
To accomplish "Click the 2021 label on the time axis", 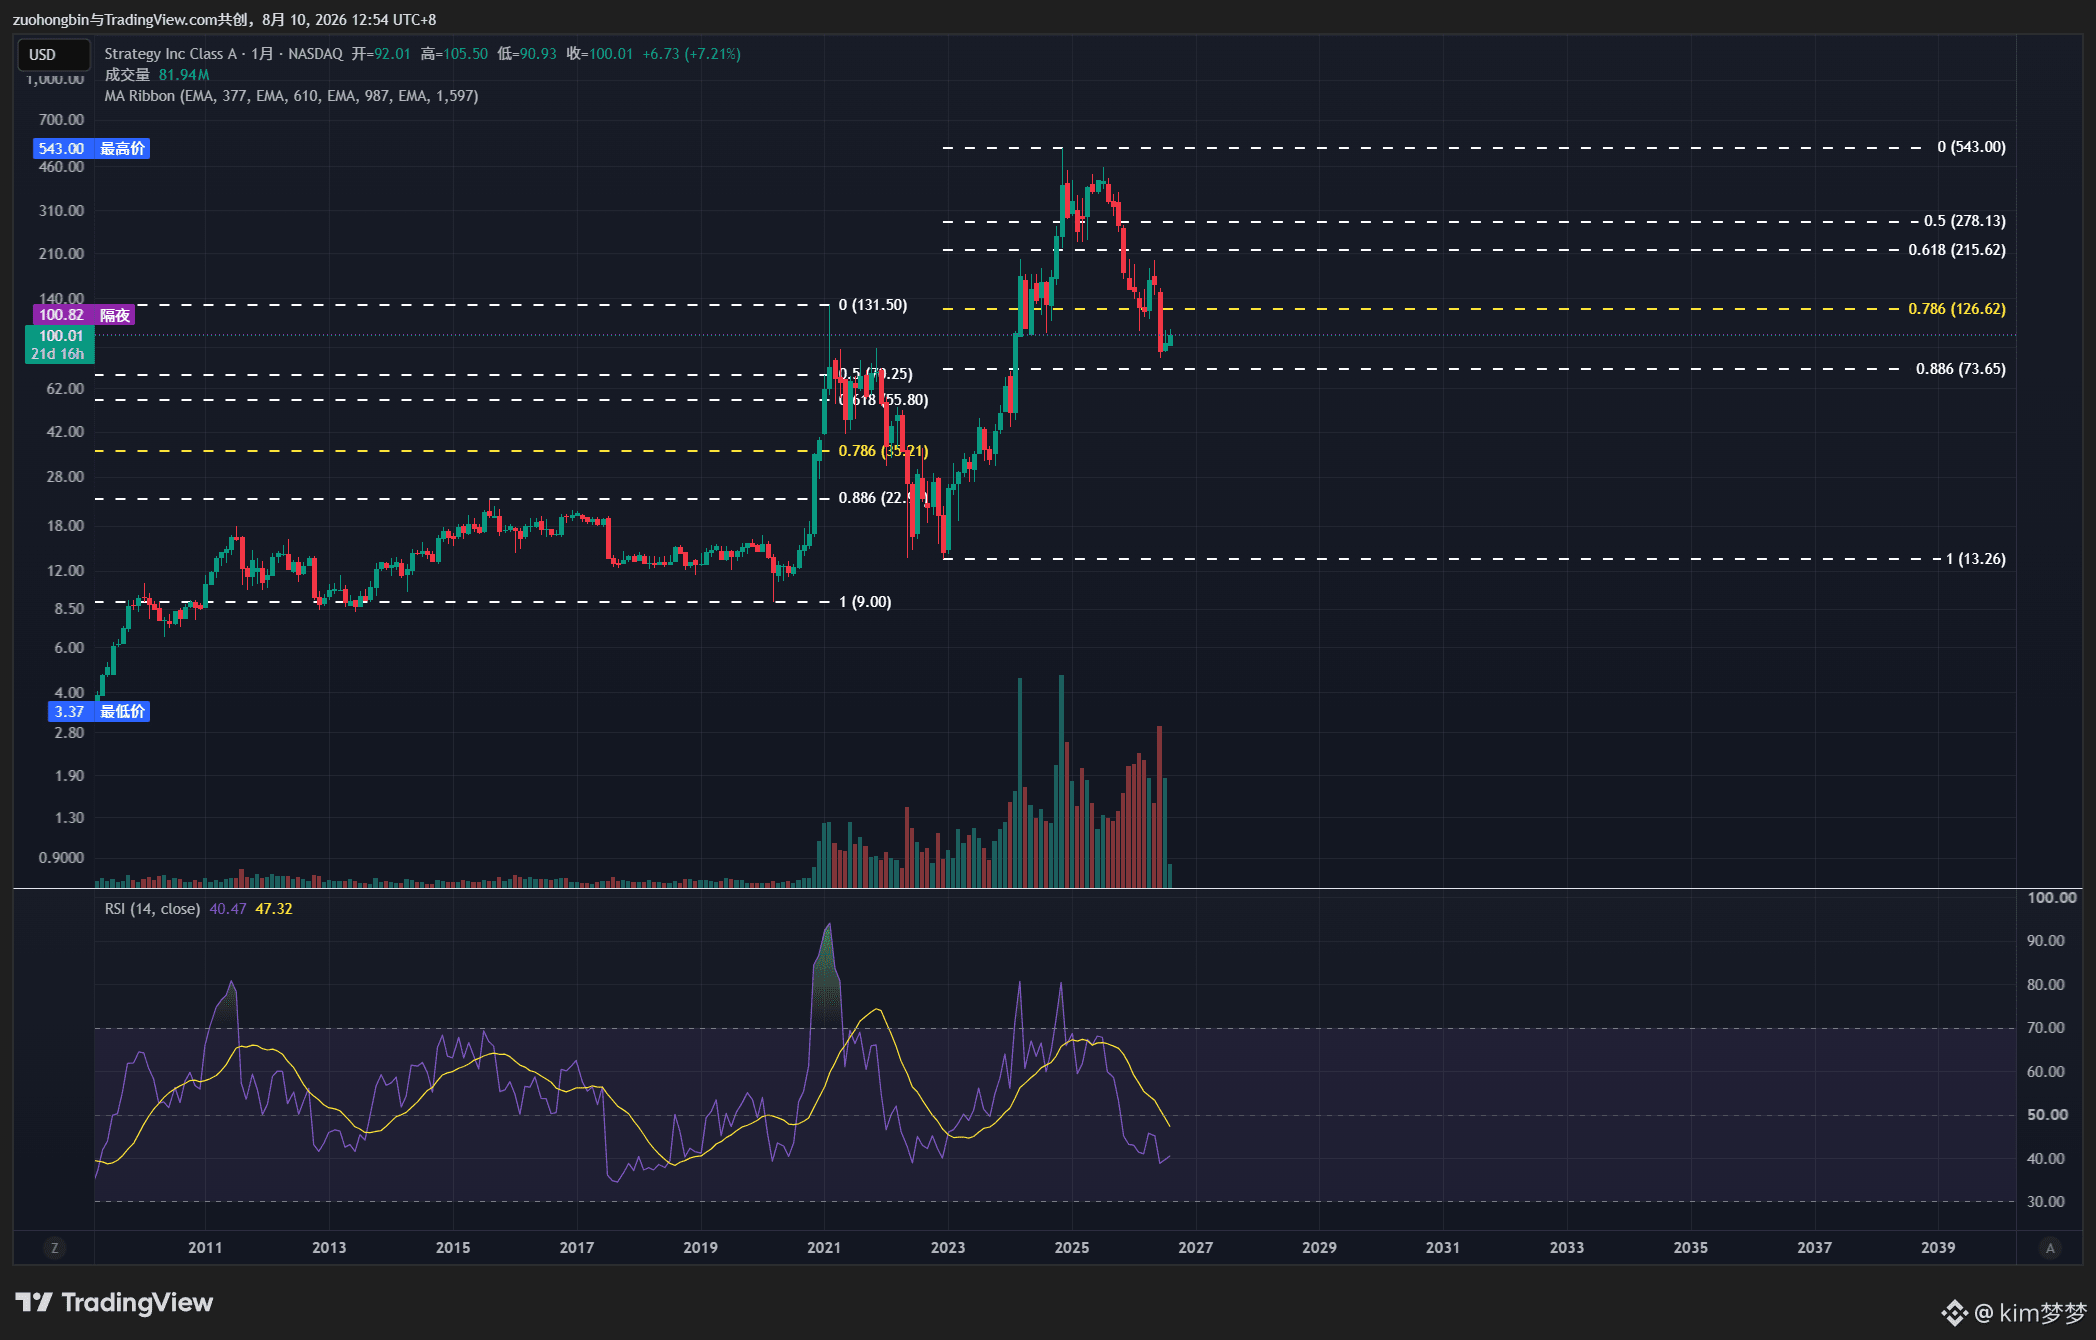I will 824,1248.
